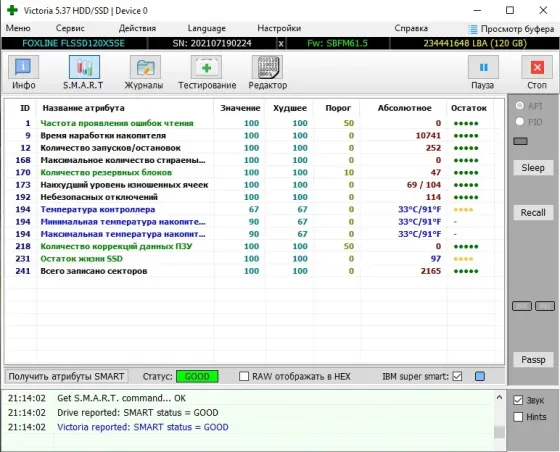Open the Сервис menu
The image size is (560, 452).
tap(70, 28)
